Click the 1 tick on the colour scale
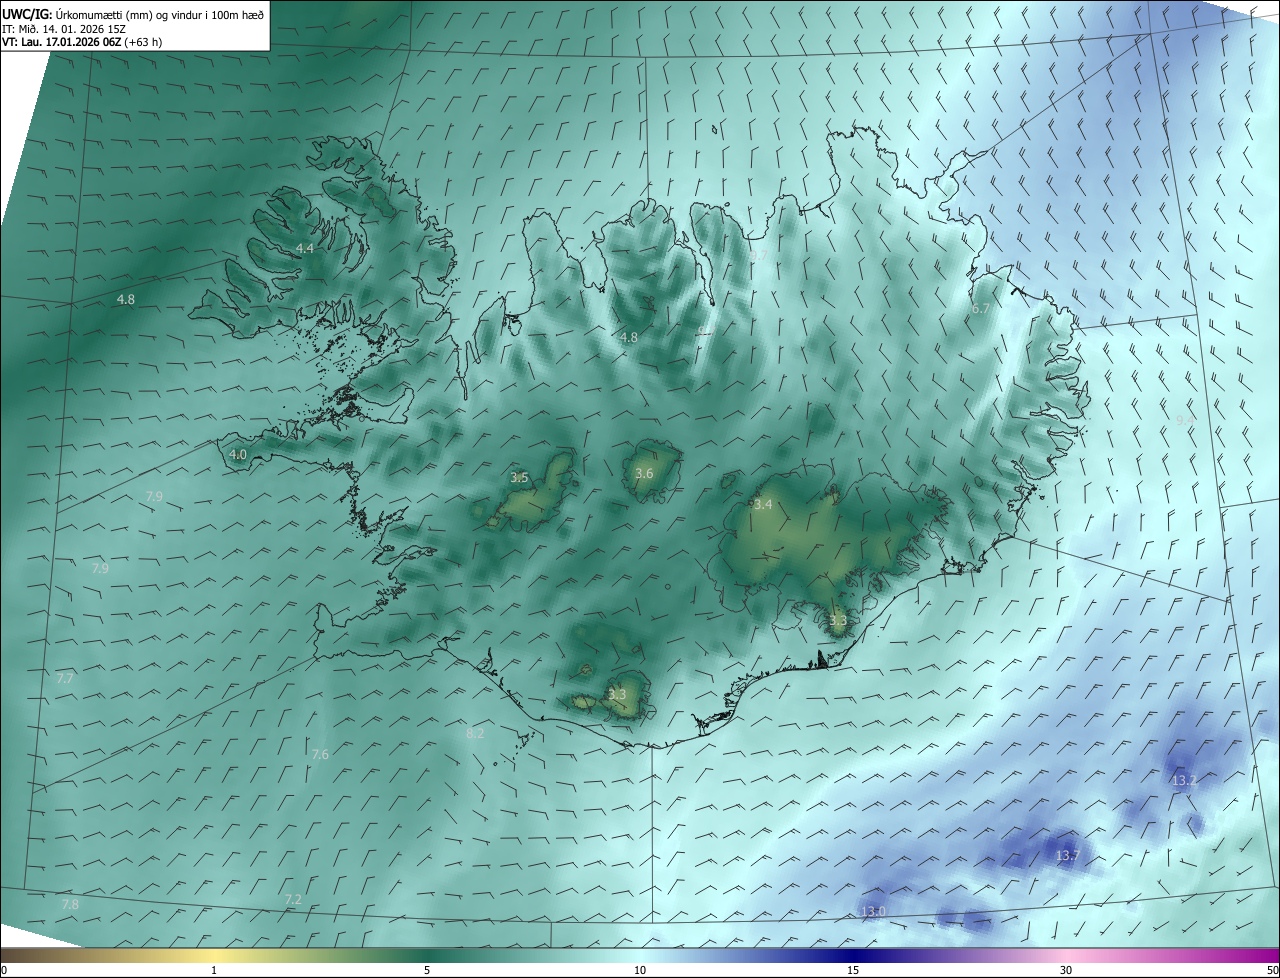 coord(214,970)
